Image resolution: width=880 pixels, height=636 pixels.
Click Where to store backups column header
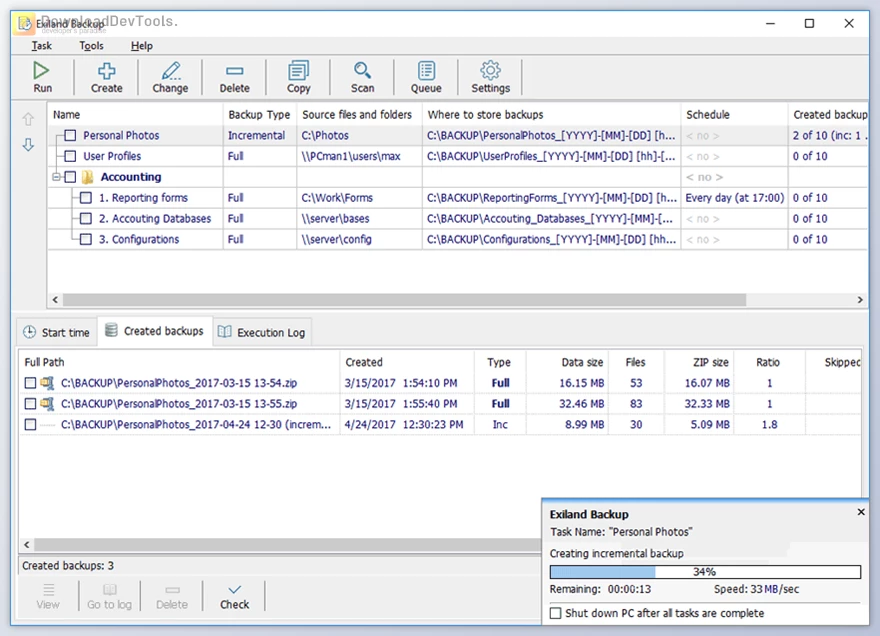point(551,115)
